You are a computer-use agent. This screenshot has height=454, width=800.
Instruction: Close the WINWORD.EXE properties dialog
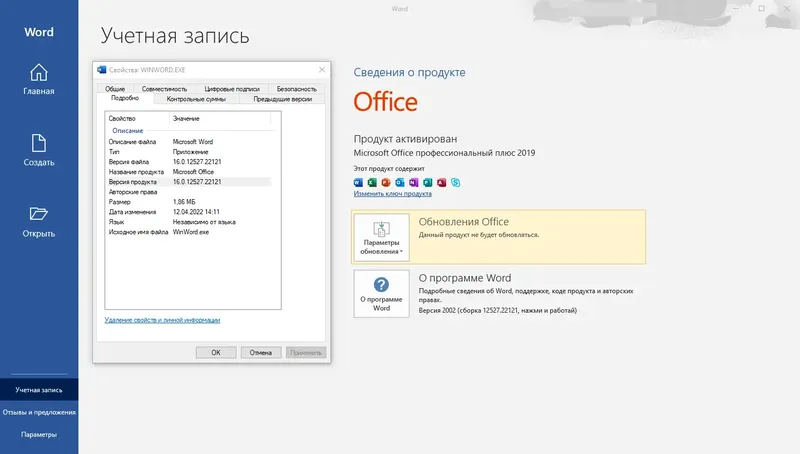(322, 70)
